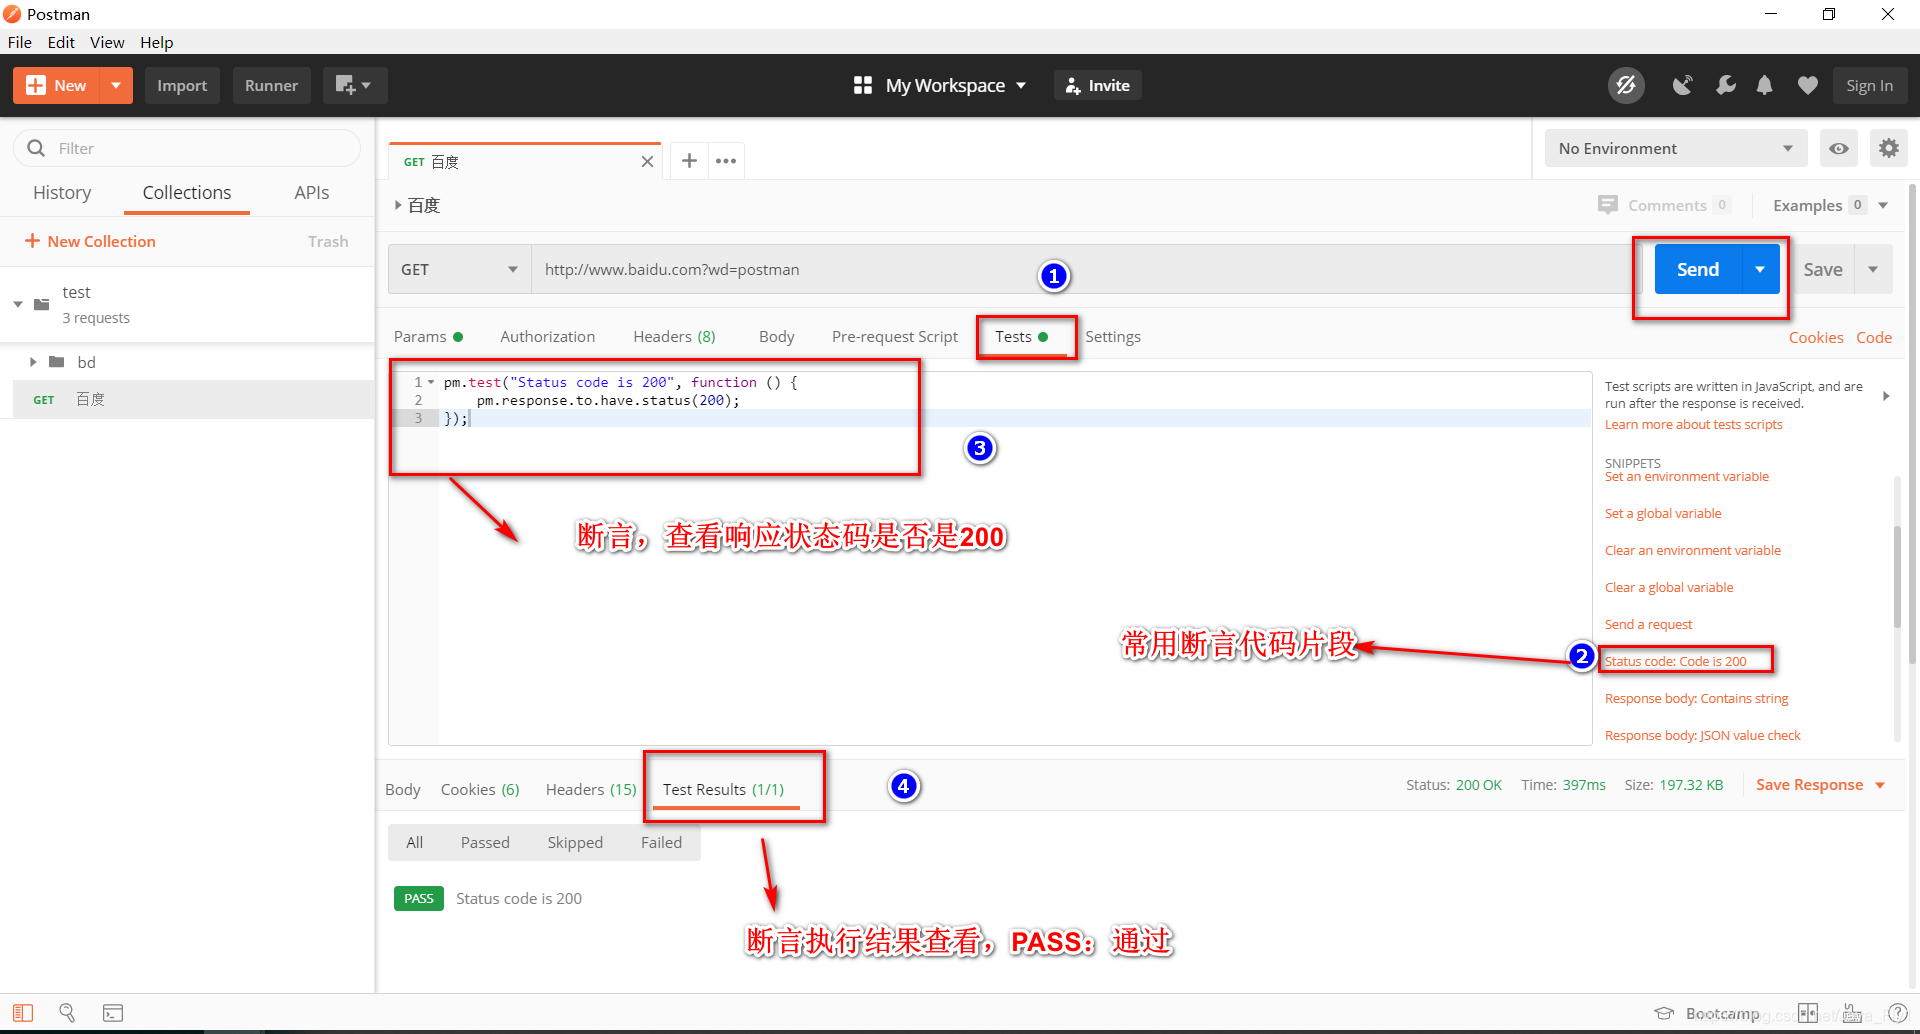1920x1034 pixels.
Task: Click the Invite button
Action: point(1097,86)
